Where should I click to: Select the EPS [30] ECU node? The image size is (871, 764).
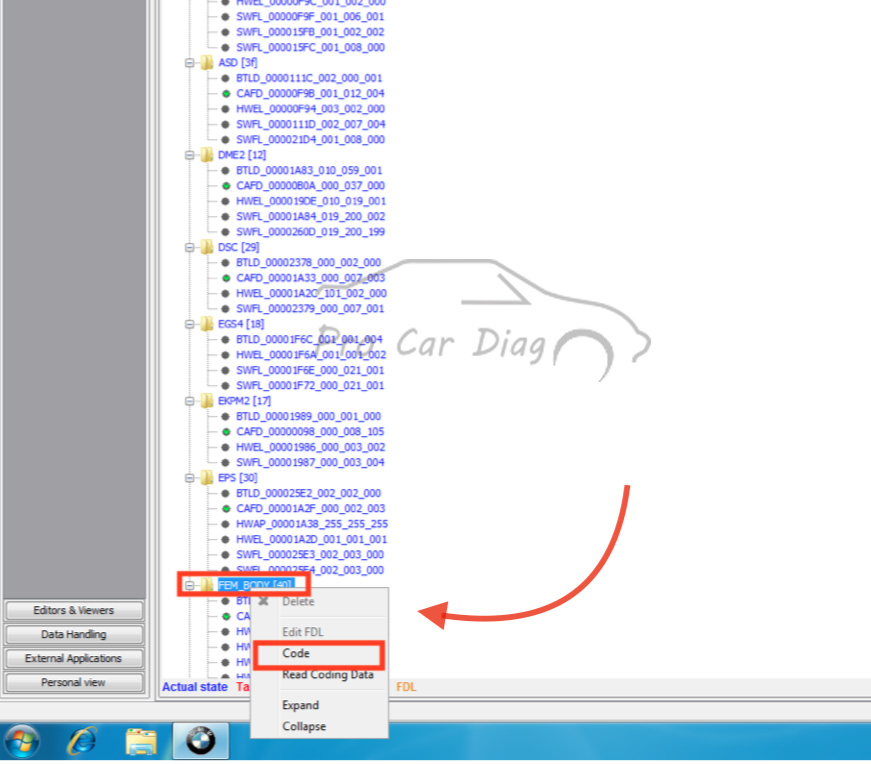[x=237, y=478]
